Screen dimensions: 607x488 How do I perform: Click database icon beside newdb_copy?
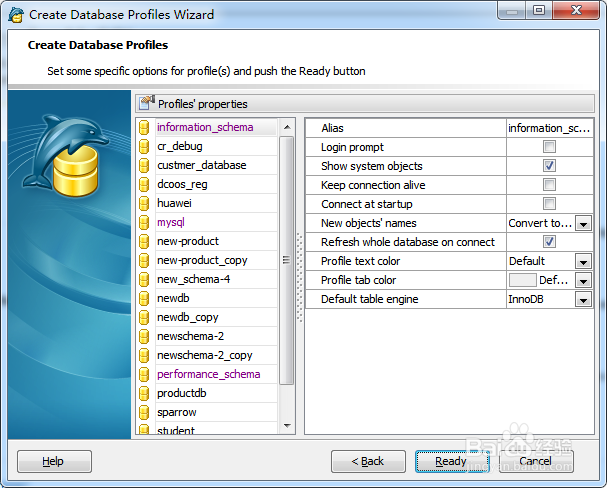(x=144, y=317)
